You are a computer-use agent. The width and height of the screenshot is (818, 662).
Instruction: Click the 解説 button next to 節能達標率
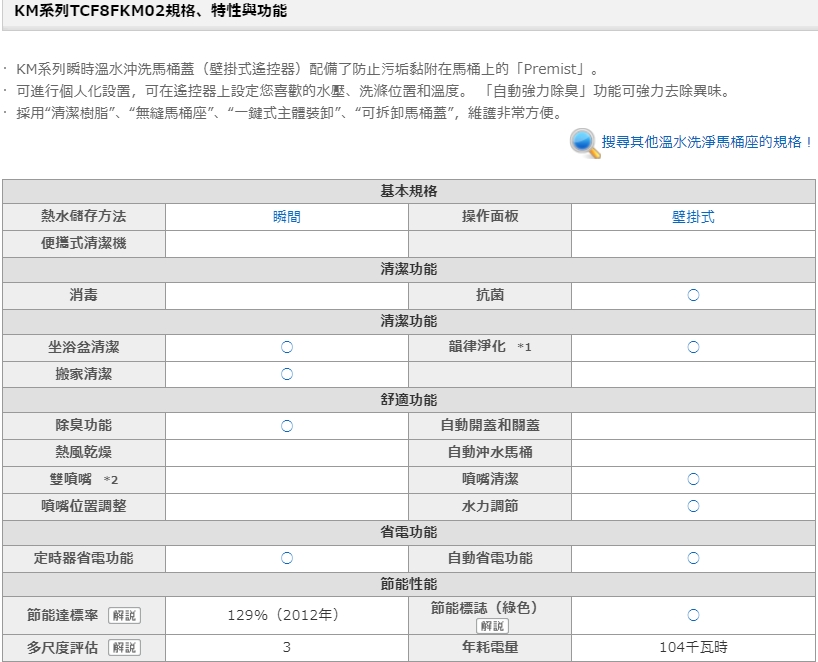tap(124, 615)
